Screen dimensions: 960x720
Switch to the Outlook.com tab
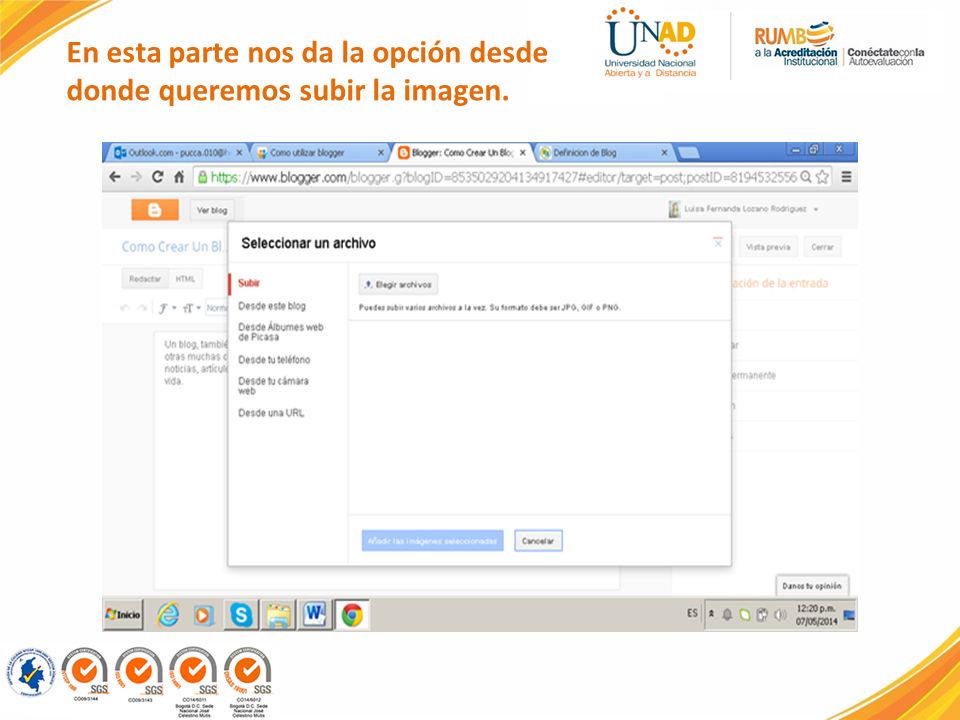pos(176,152)
